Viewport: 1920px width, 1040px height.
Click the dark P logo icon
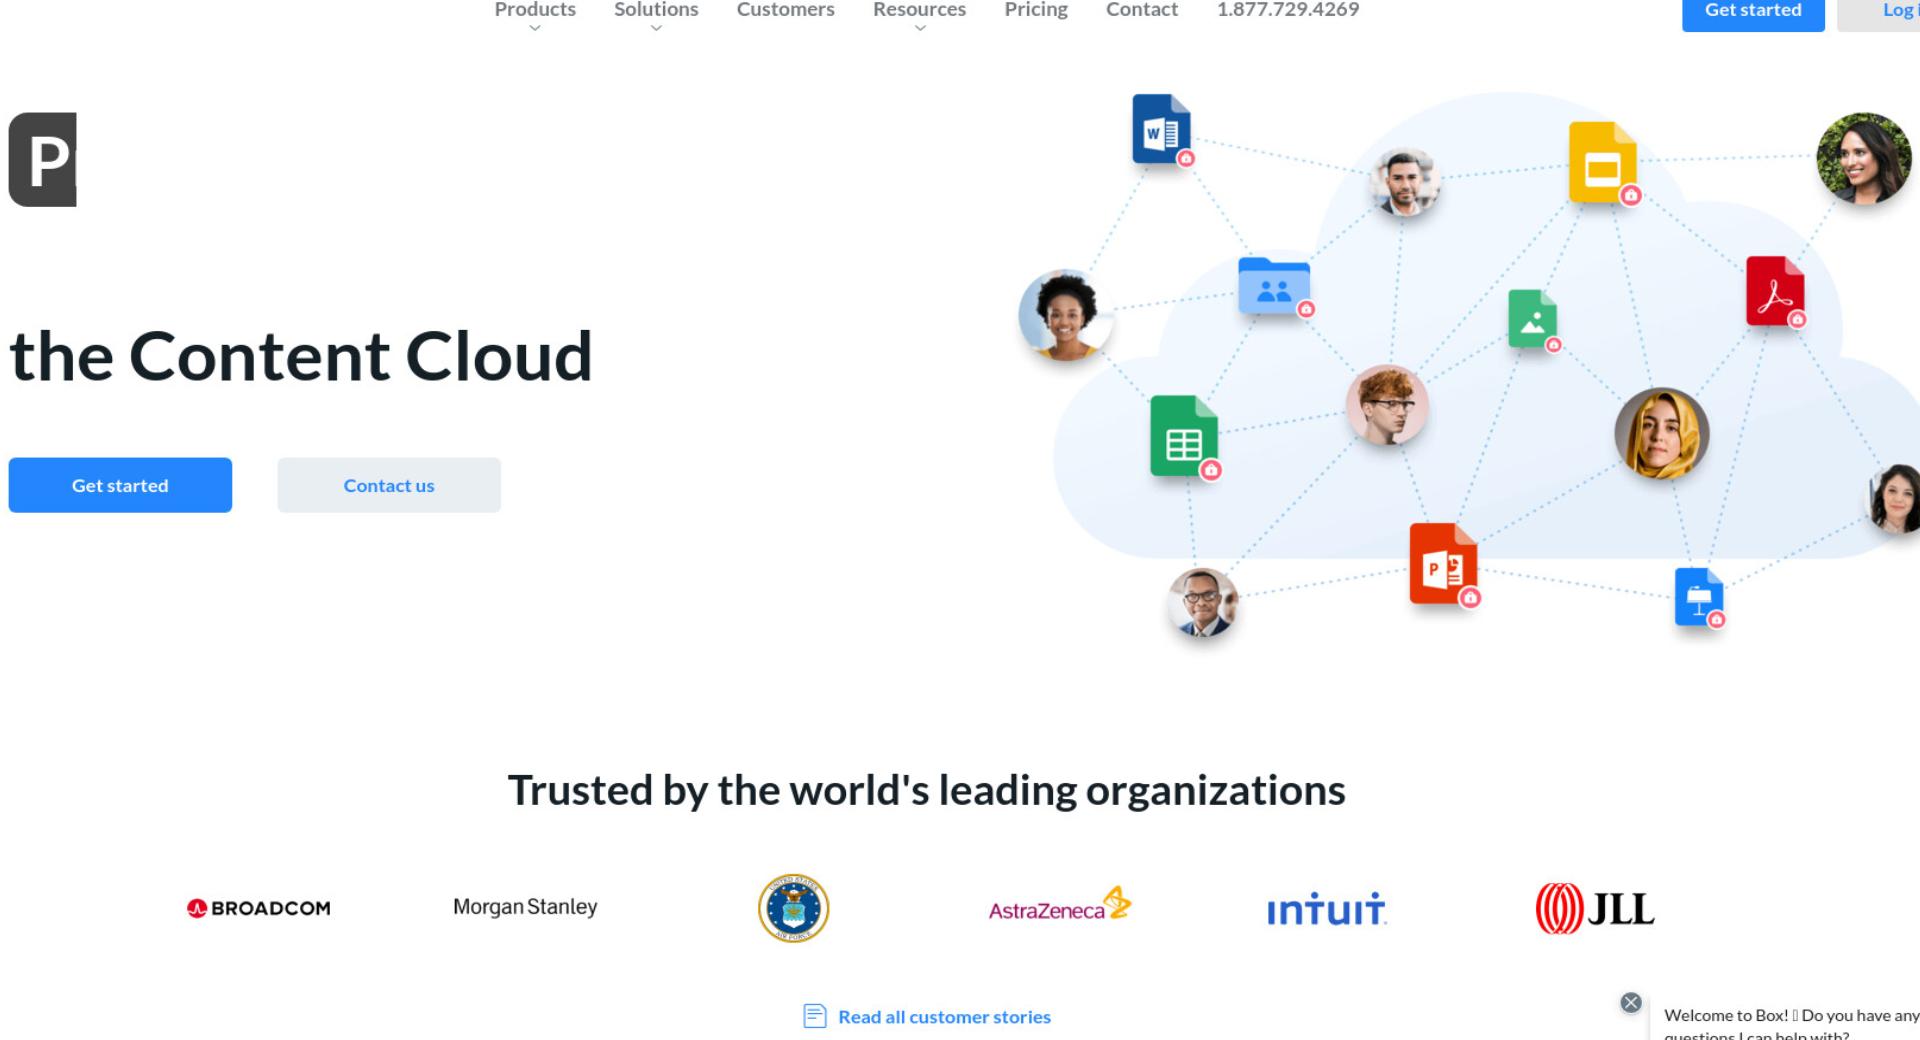tap(43, 160)
